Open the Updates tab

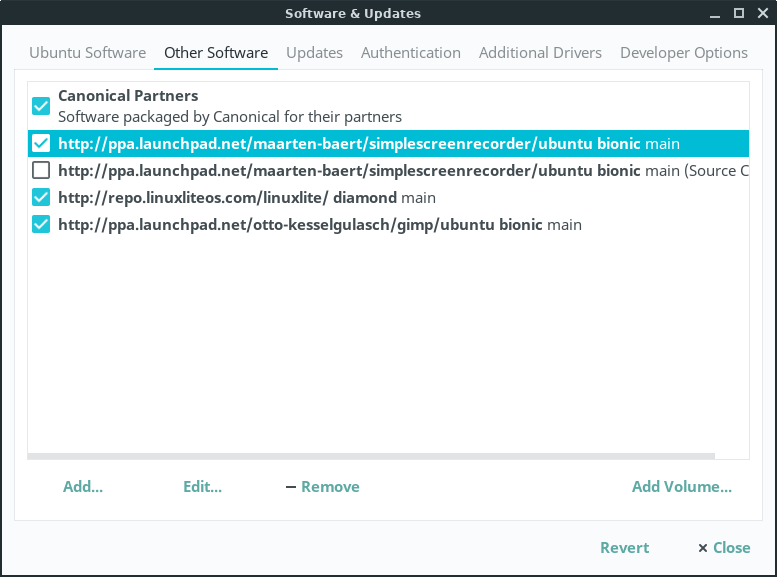click(x=314, y=53)
